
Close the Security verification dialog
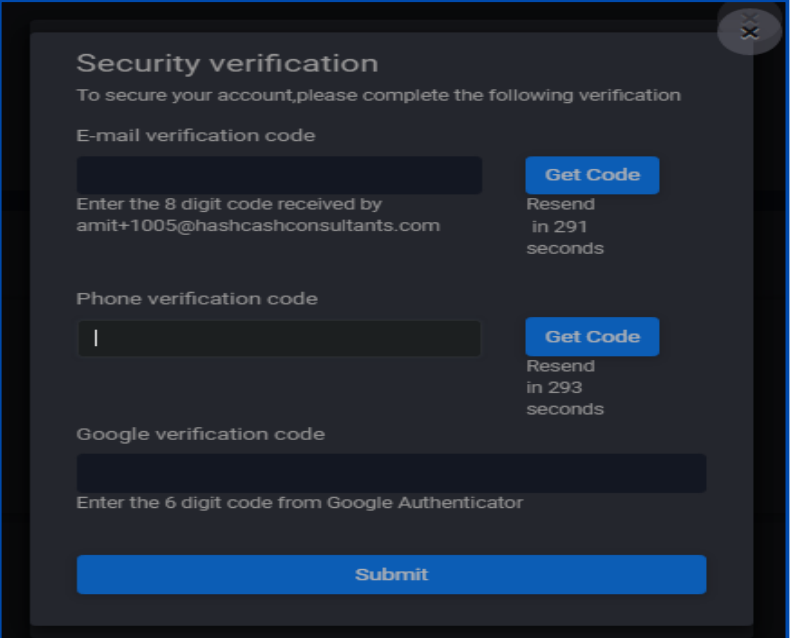tap(749, 31)
